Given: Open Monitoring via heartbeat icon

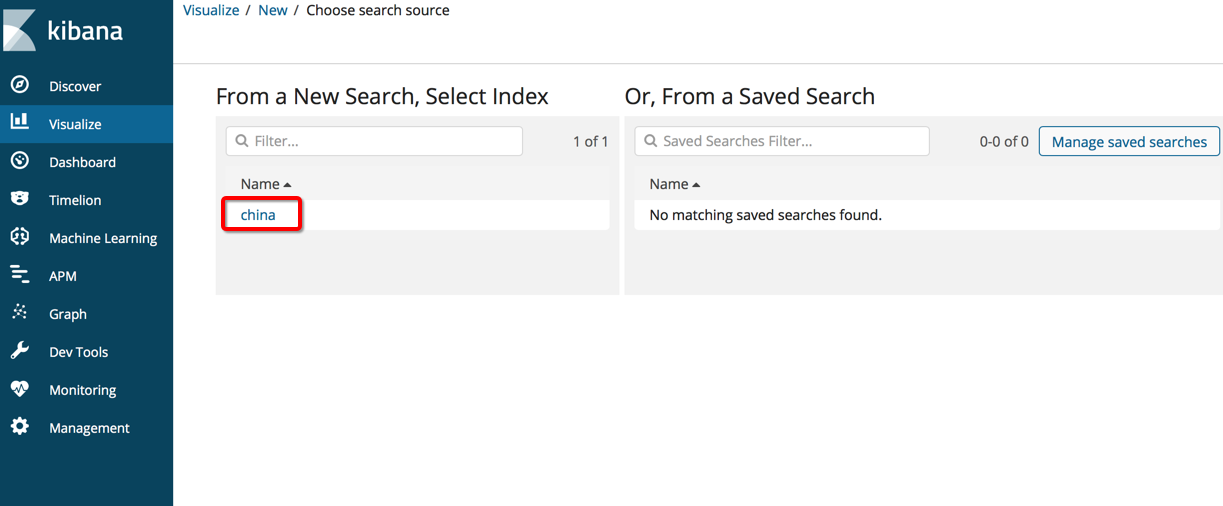Looking at the screenshot, I should pos(20,389).
